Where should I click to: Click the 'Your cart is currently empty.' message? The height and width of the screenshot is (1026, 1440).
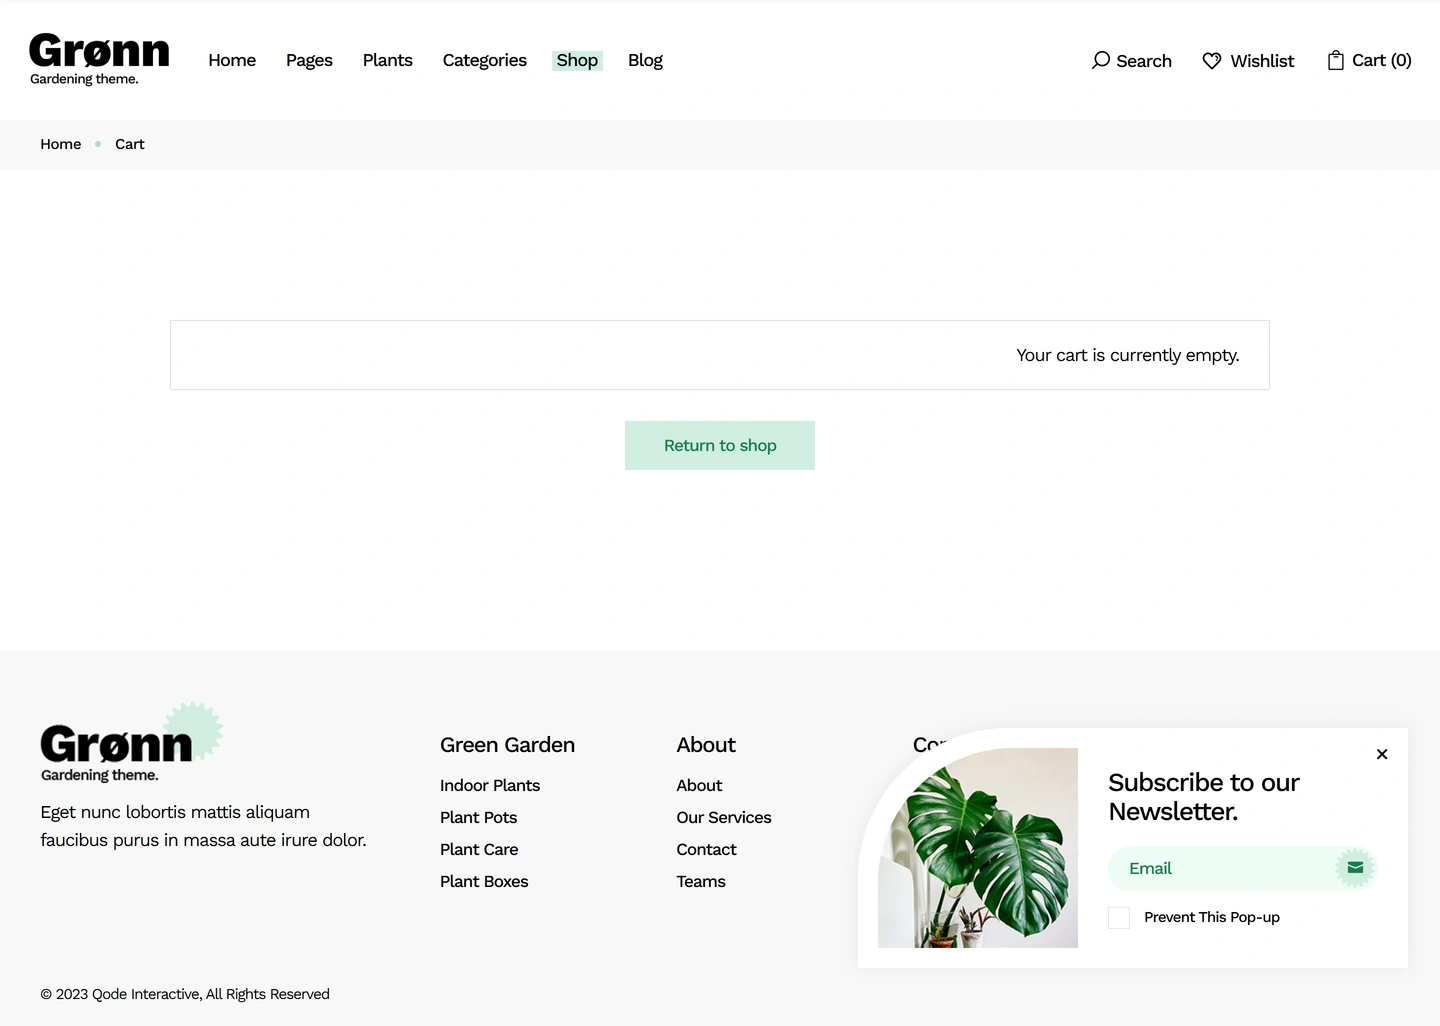point(1128,355)
